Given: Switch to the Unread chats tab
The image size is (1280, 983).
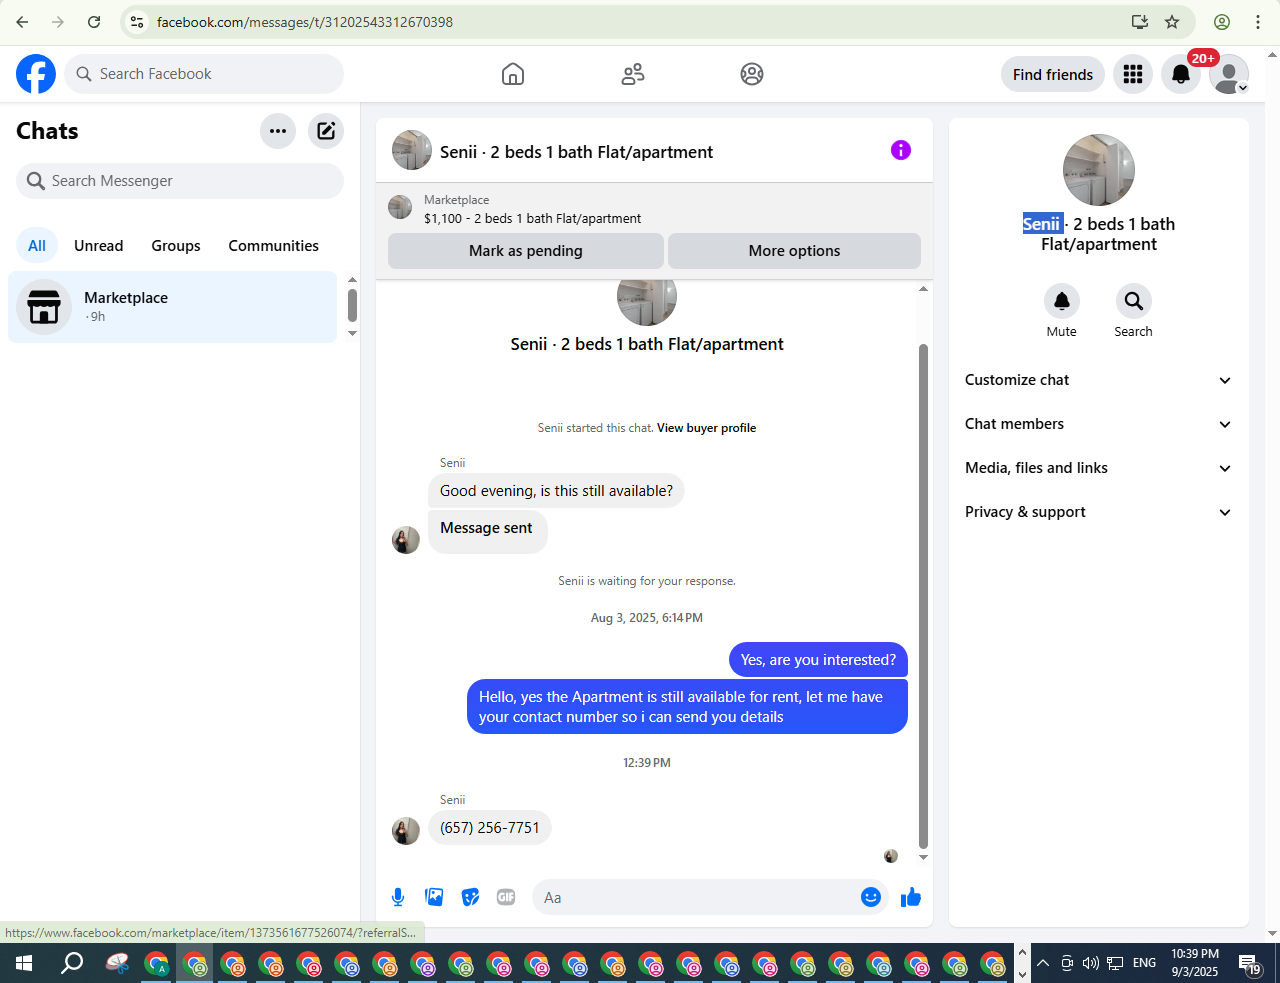Looking at the screenshot, I should point(99,246).
